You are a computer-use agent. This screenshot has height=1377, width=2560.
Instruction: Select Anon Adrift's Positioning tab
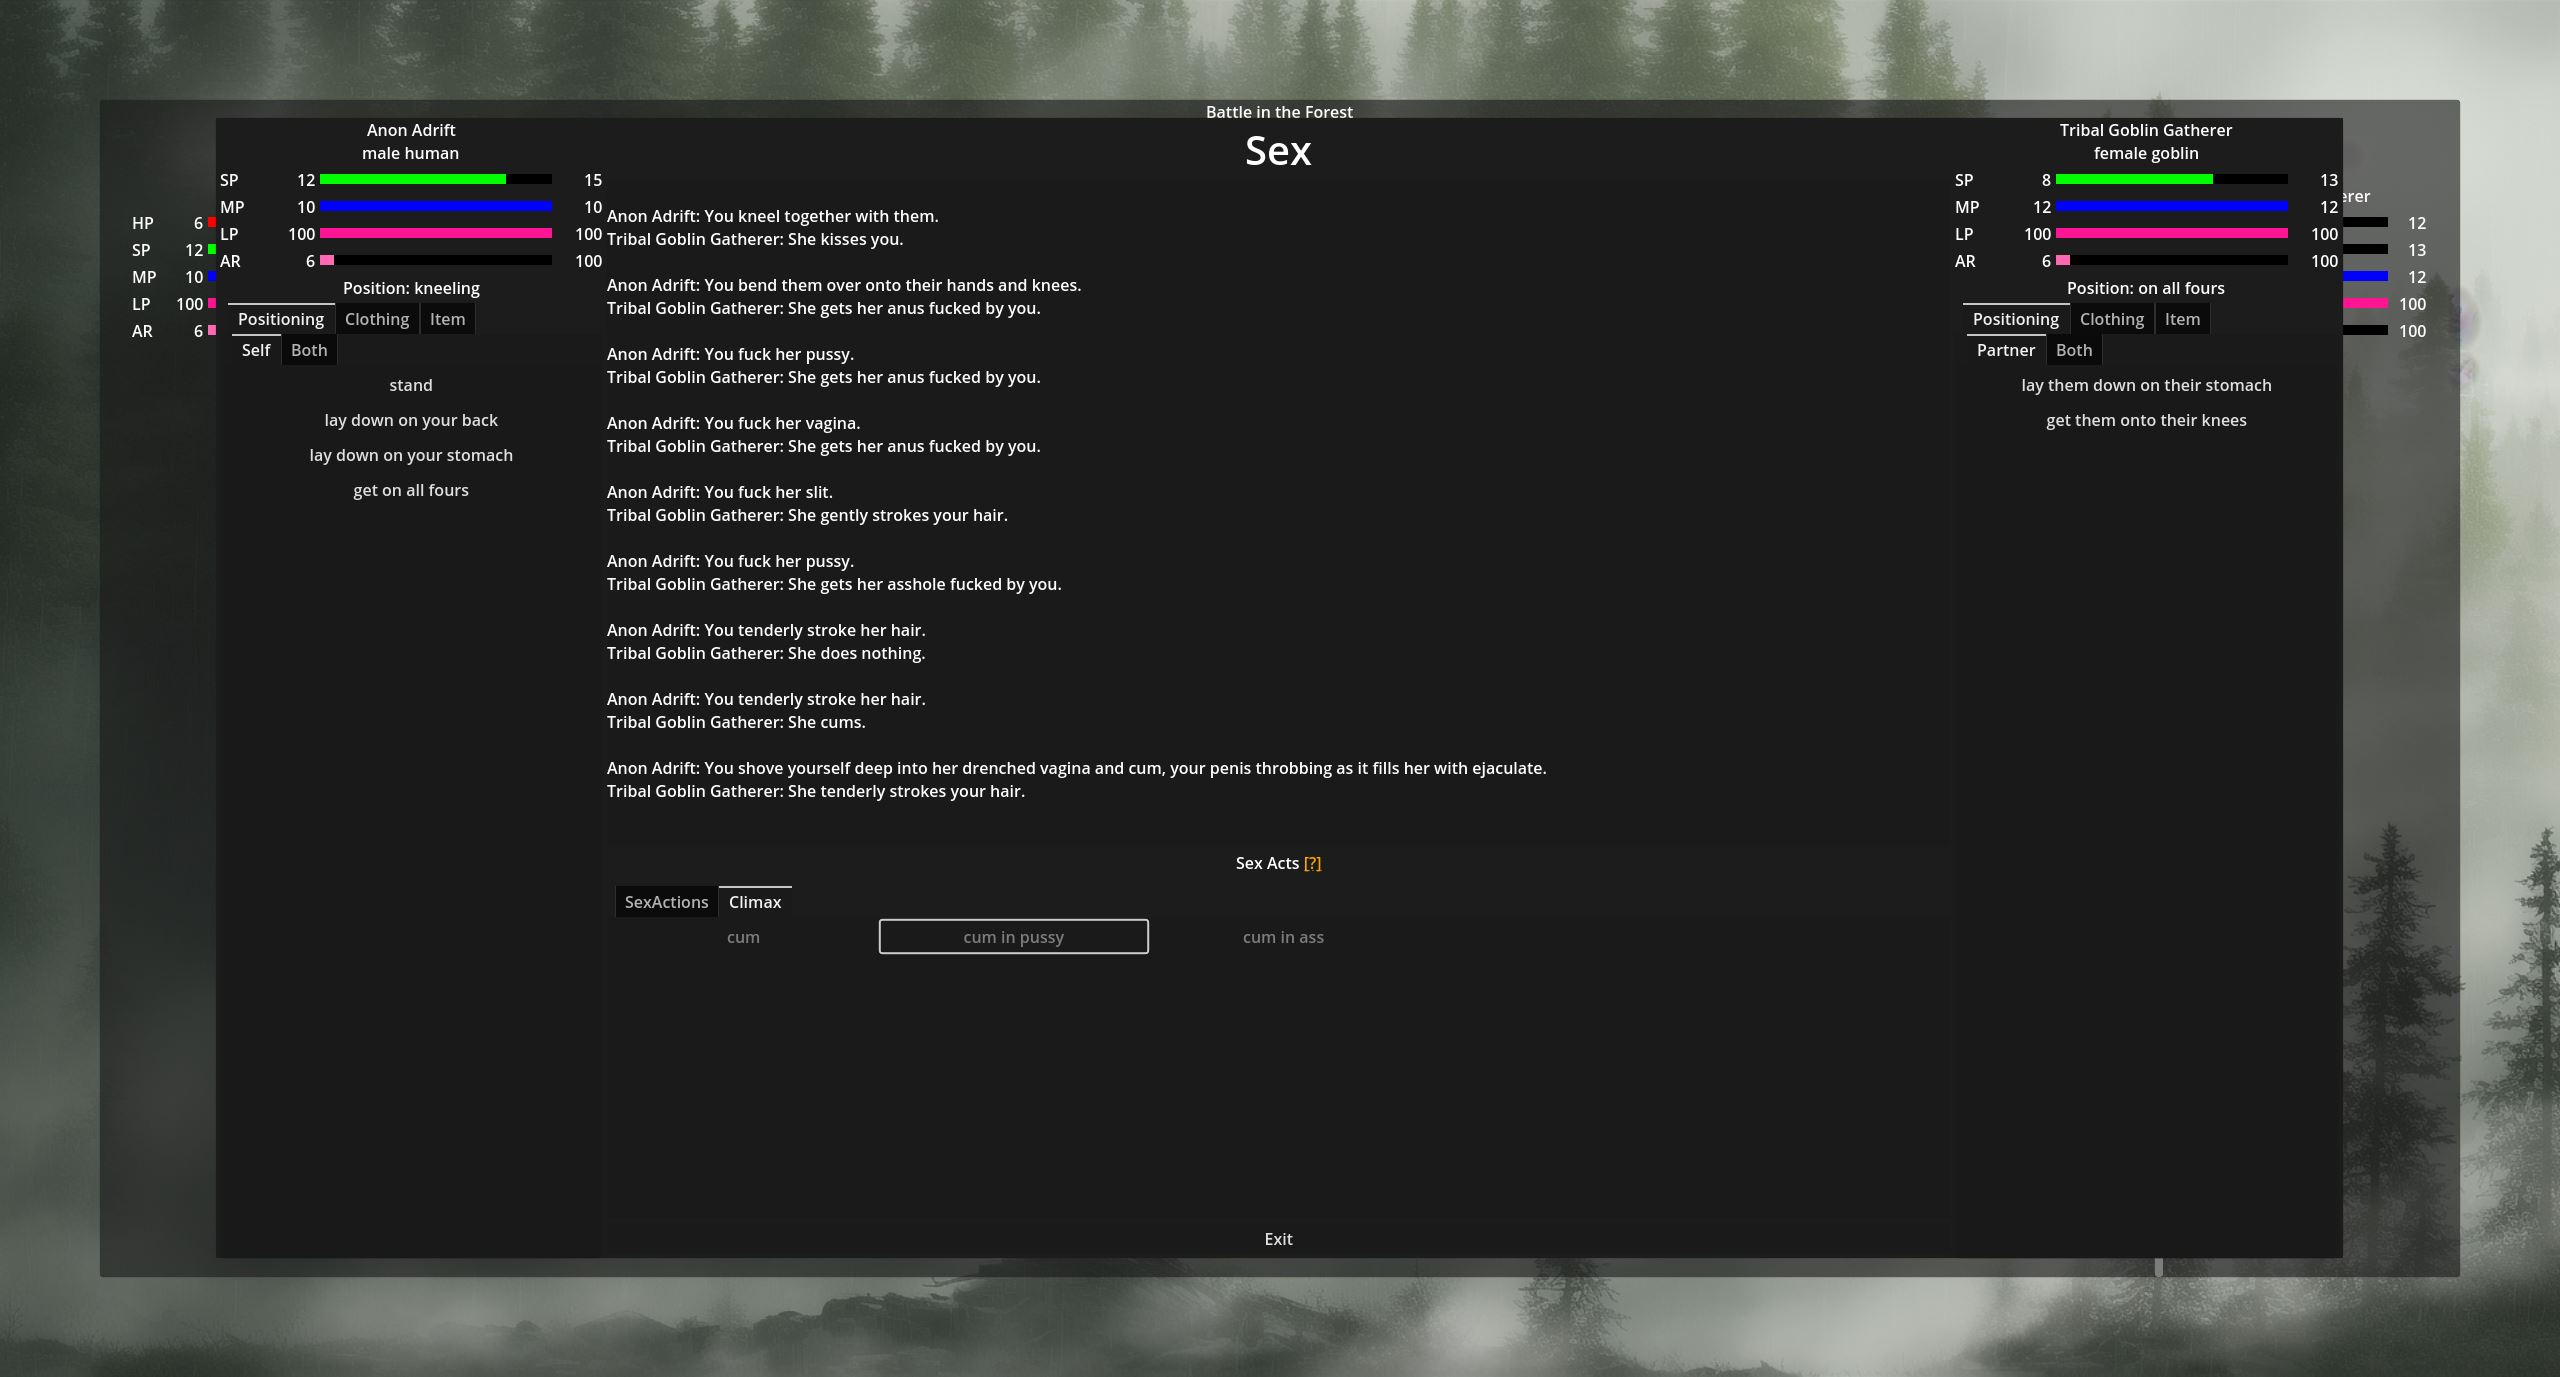tap(281, 319)
